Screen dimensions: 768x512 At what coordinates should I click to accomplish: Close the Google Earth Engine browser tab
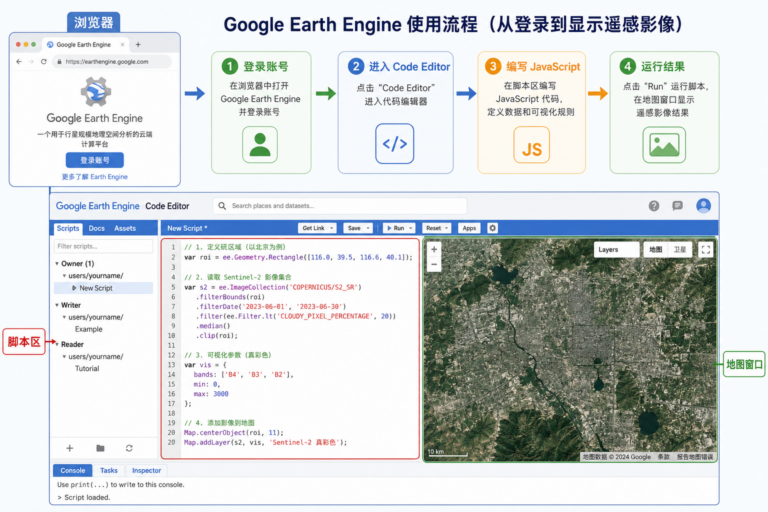click(122, 45)
